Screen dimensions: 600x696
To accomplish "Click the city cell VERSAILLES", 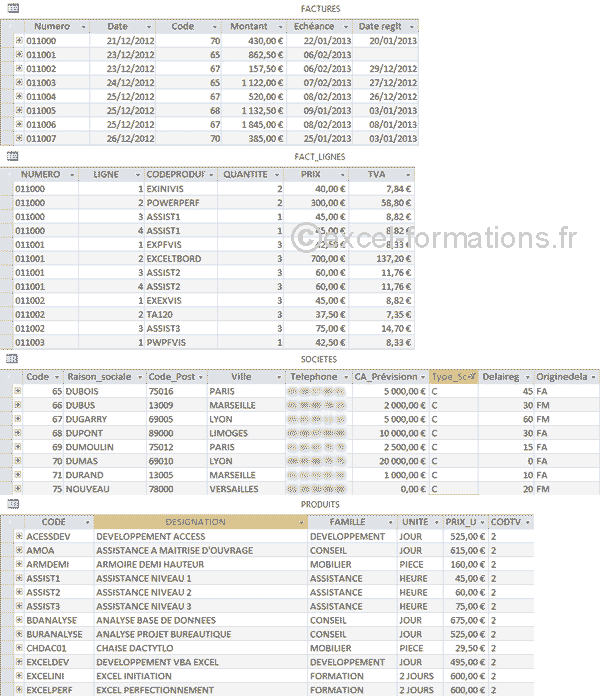I will point(246,489).
